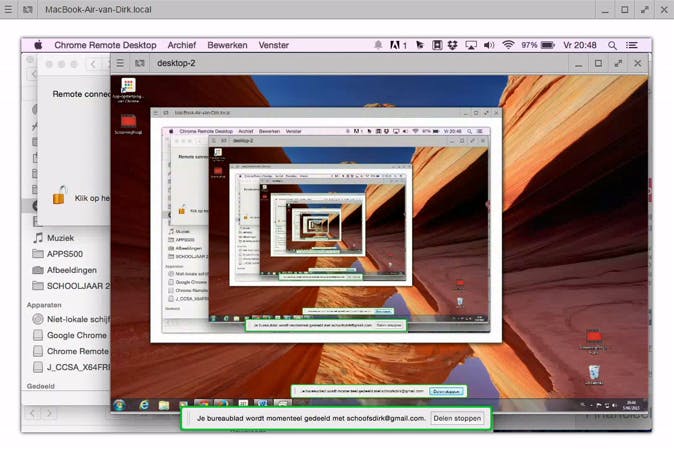Switch to Word in the Windows taskbar

[262, 405]
